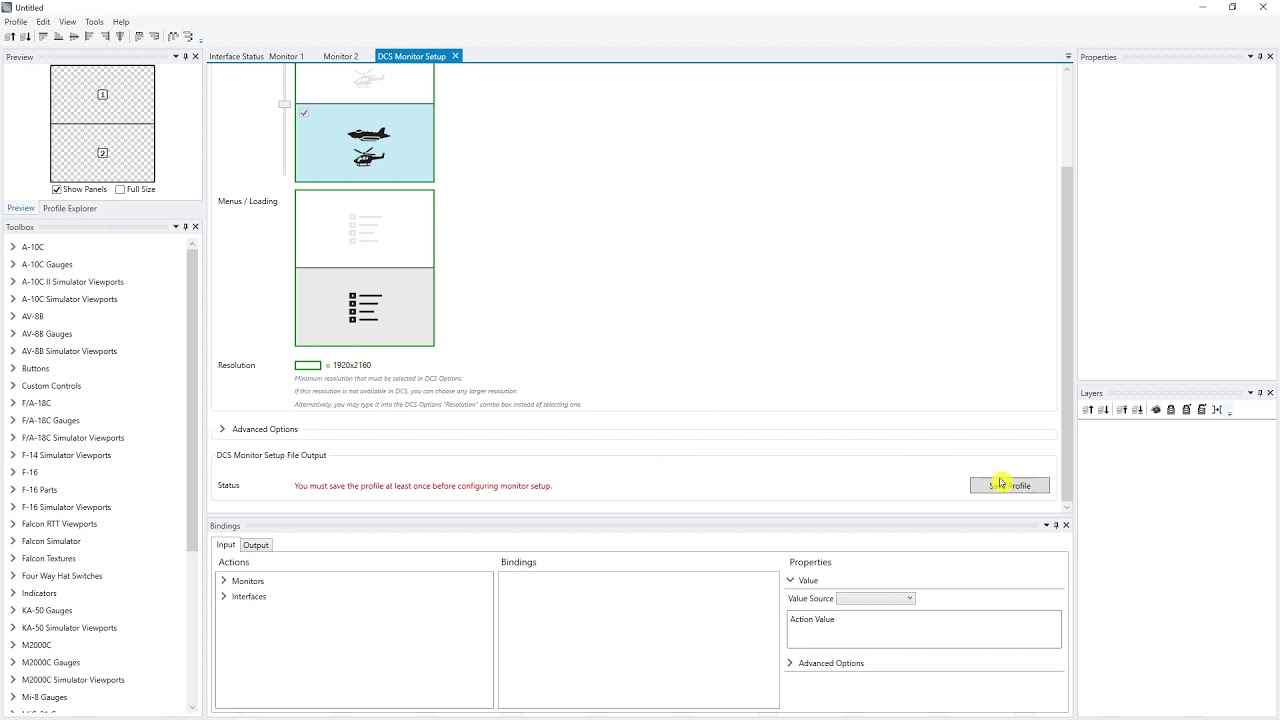
Task: Click the lower Menus / Loading monitor tile
Action: (365, 307)
